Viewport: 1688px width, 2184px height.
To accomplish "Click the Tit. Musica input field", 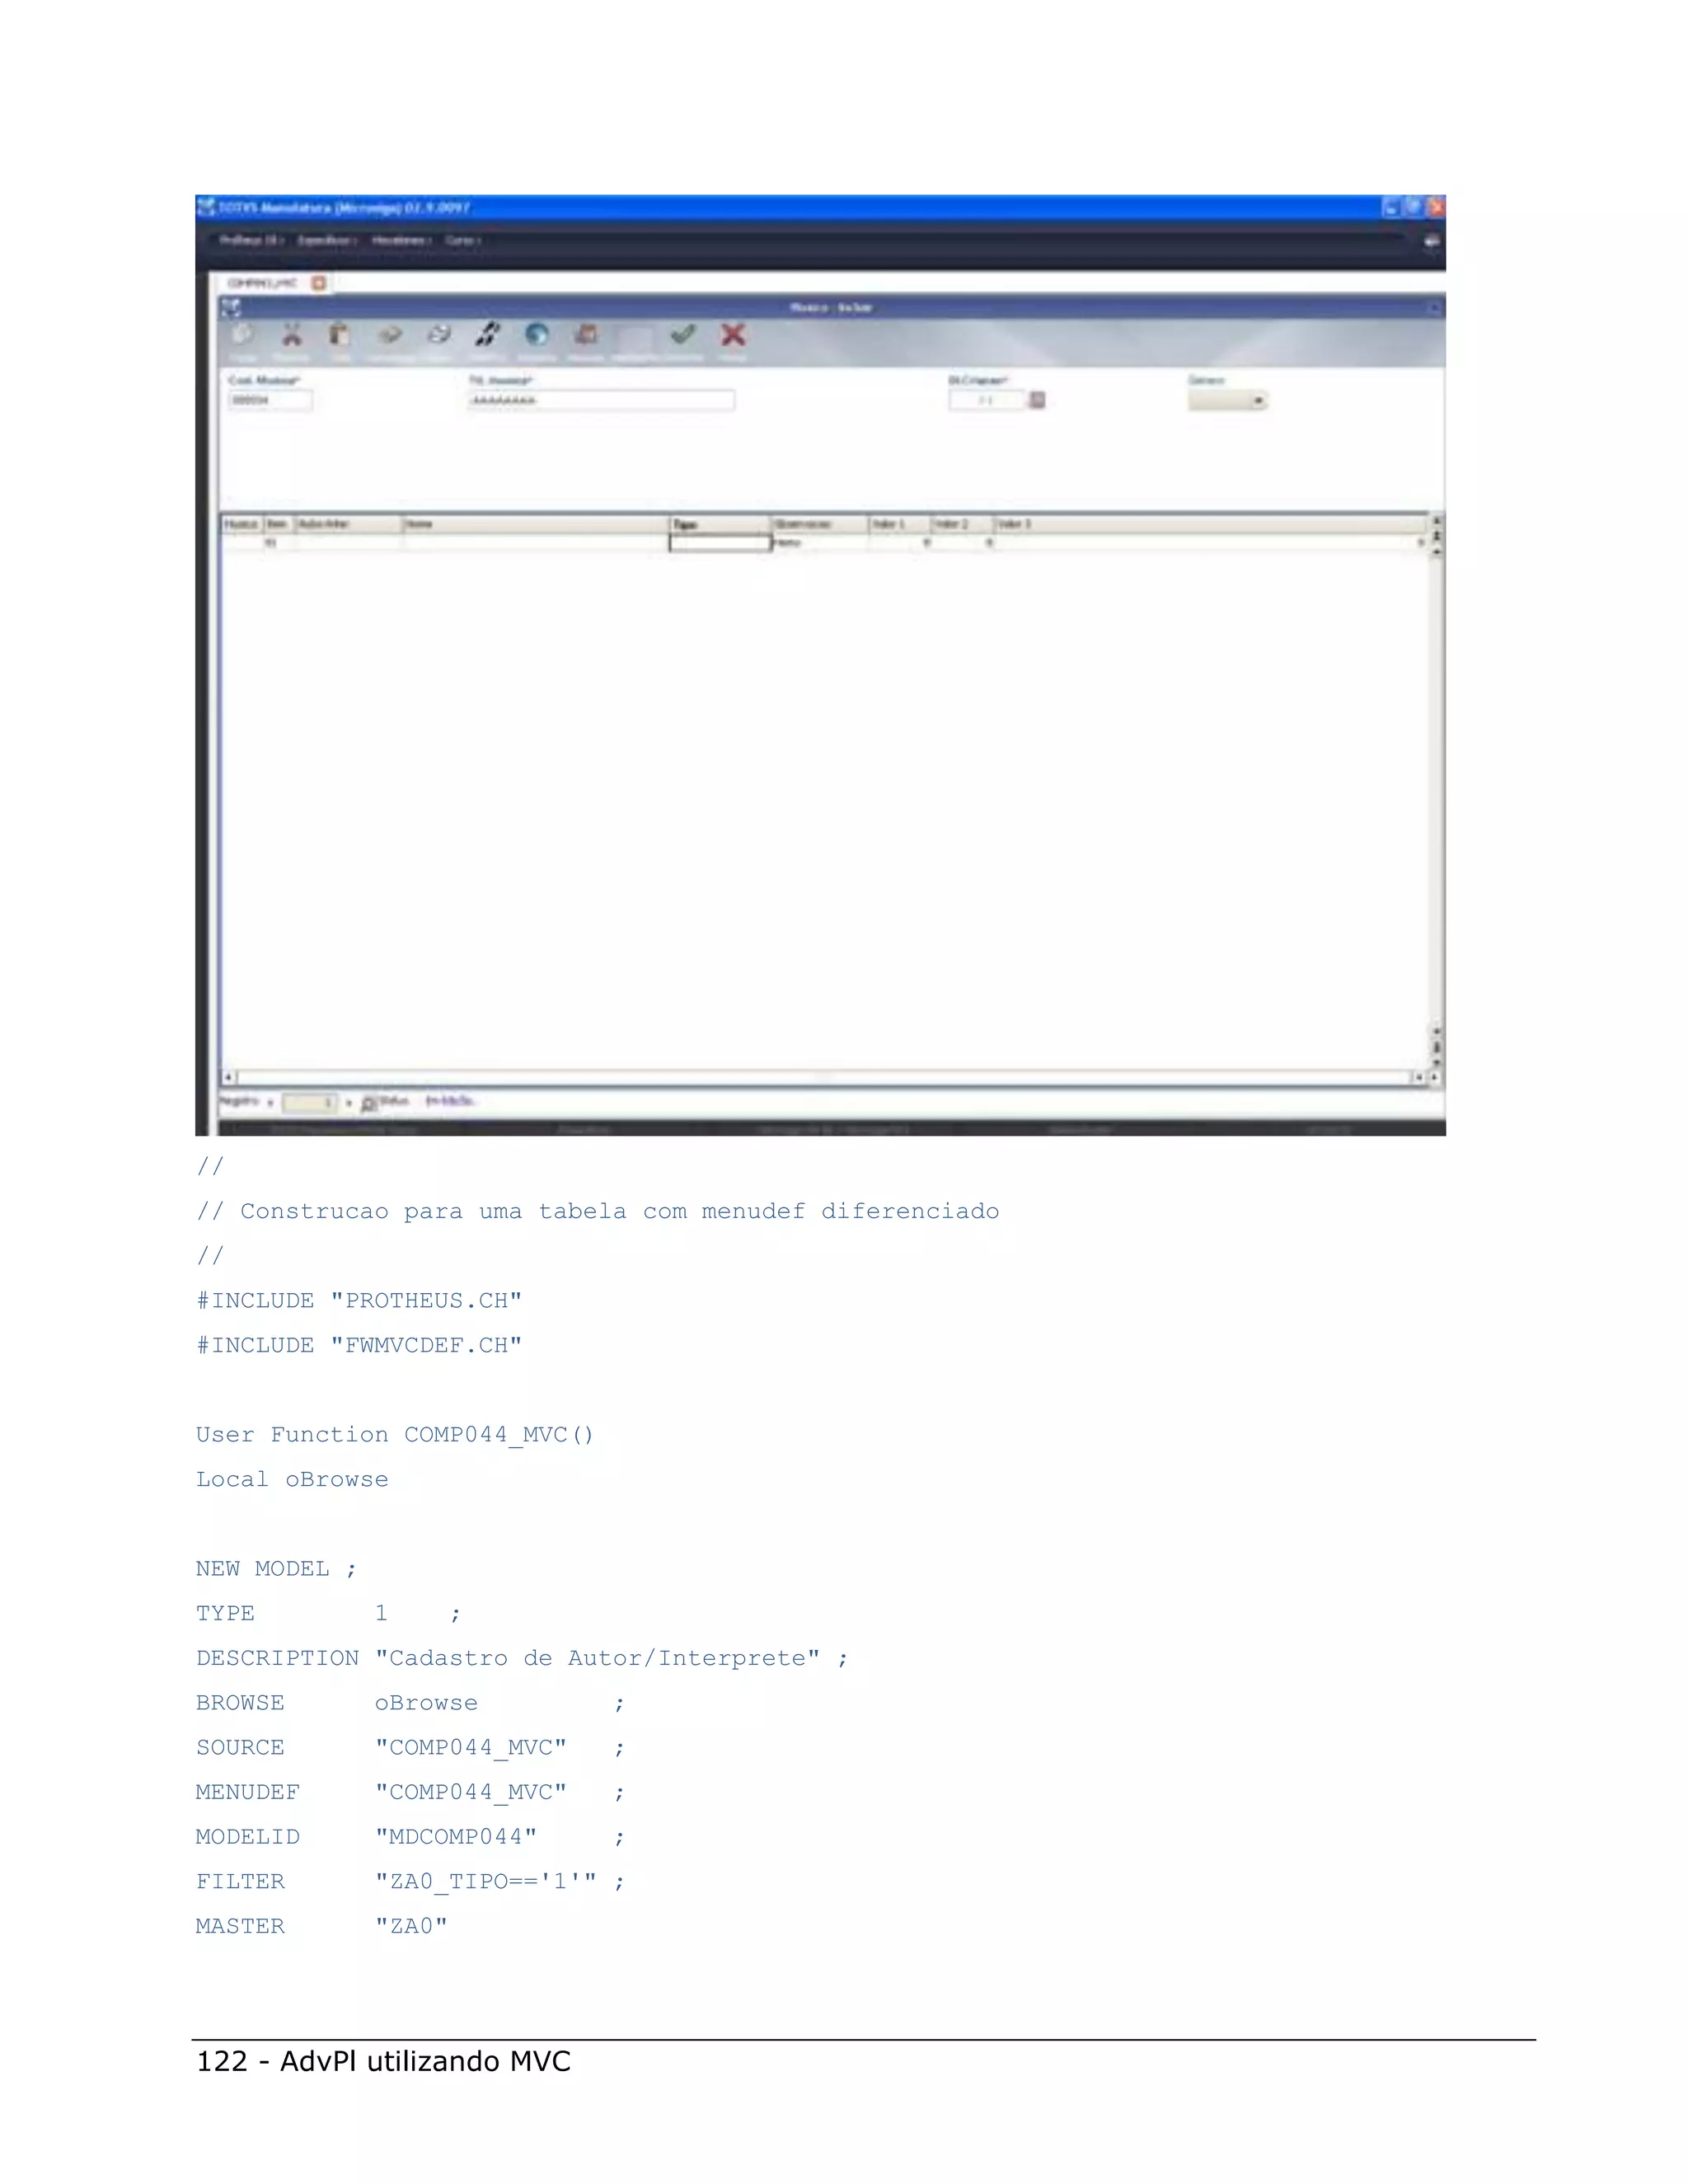I will (601, 400).
